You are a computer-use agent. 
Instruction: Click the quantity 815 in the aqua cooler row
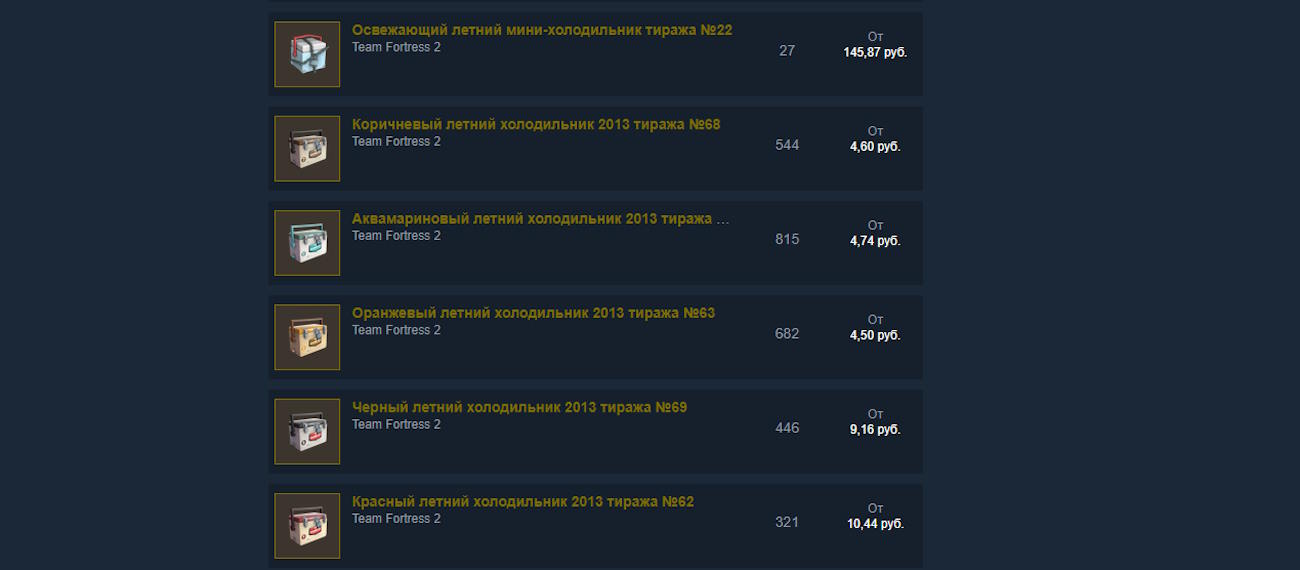click(787, 239)
